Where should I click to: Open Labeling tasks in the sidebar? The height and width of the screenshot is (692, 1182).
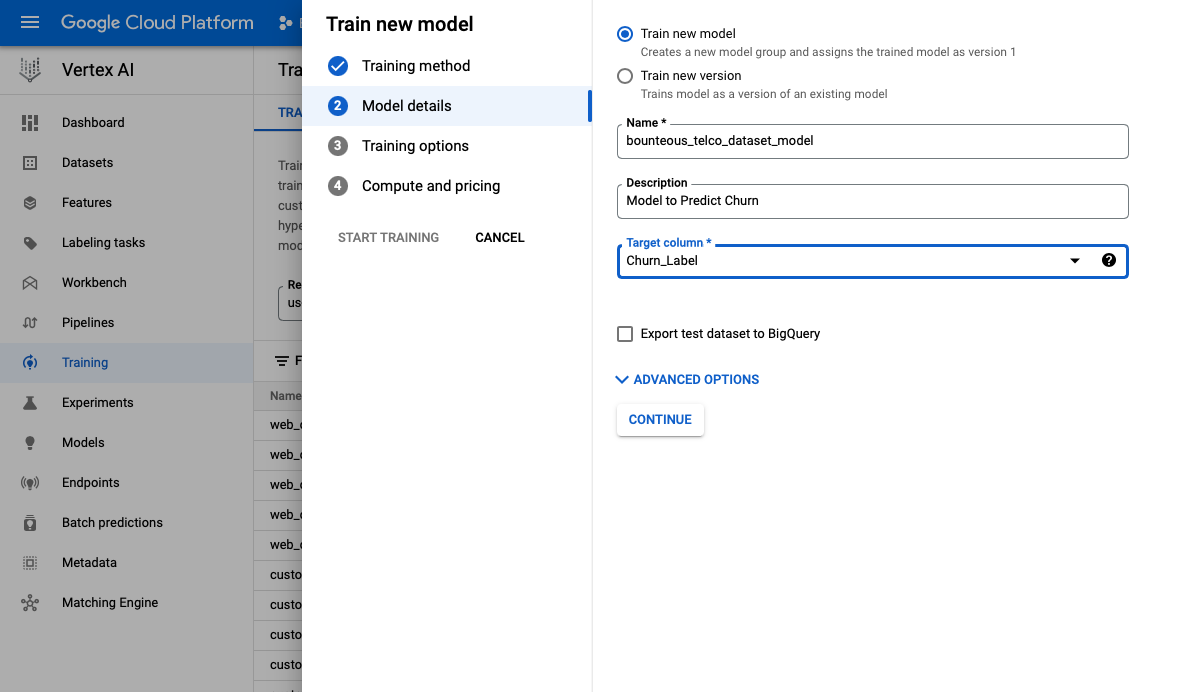click(x=127, y=243)
